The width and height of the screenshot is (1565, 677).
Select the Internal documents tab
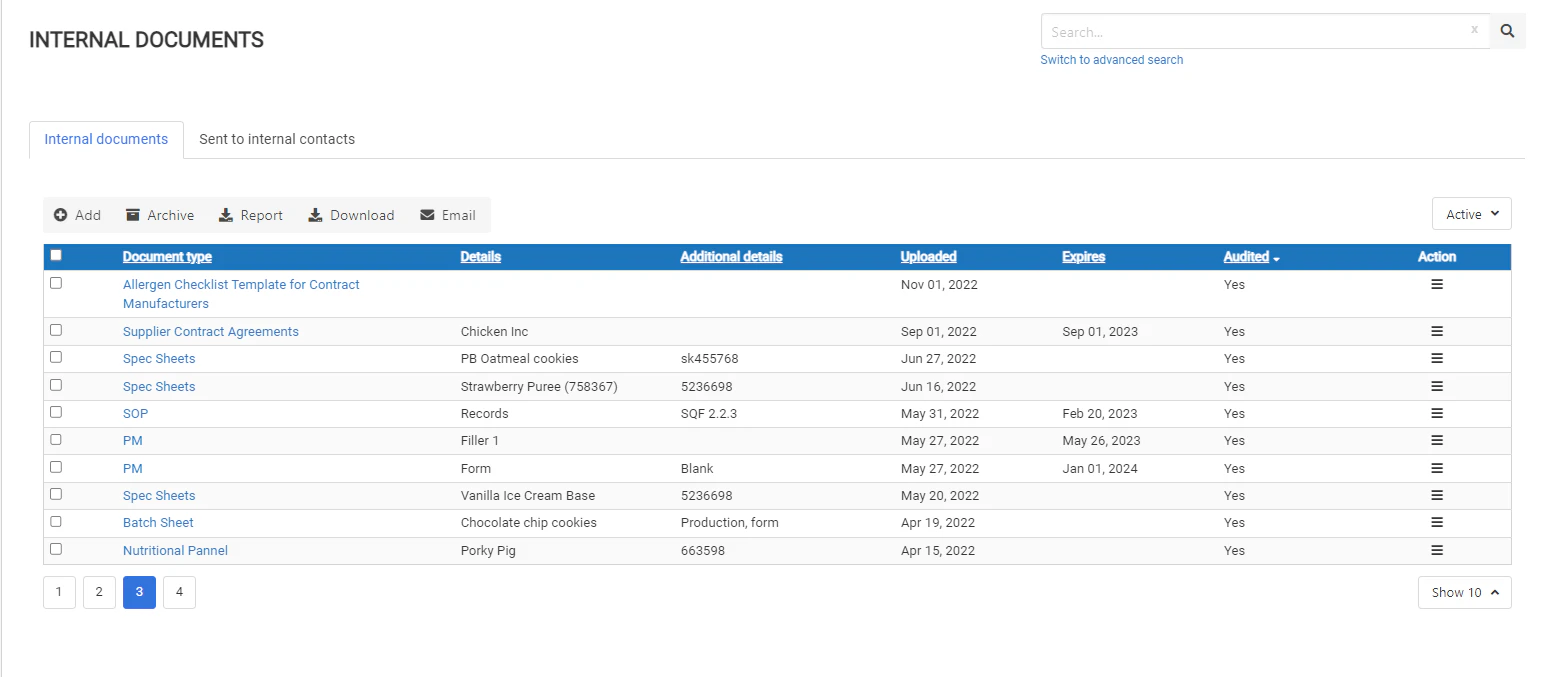[x=106, y=139]
